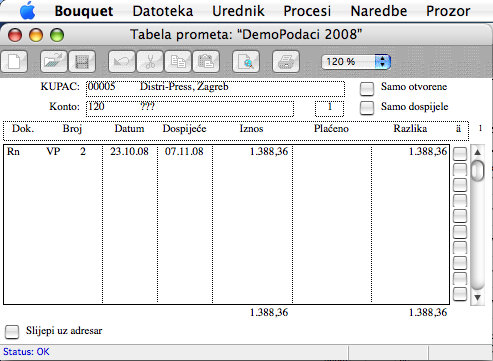Open the Urednik menu
Image resolution: width=493 pixels, height=361 pixels.
238,11
